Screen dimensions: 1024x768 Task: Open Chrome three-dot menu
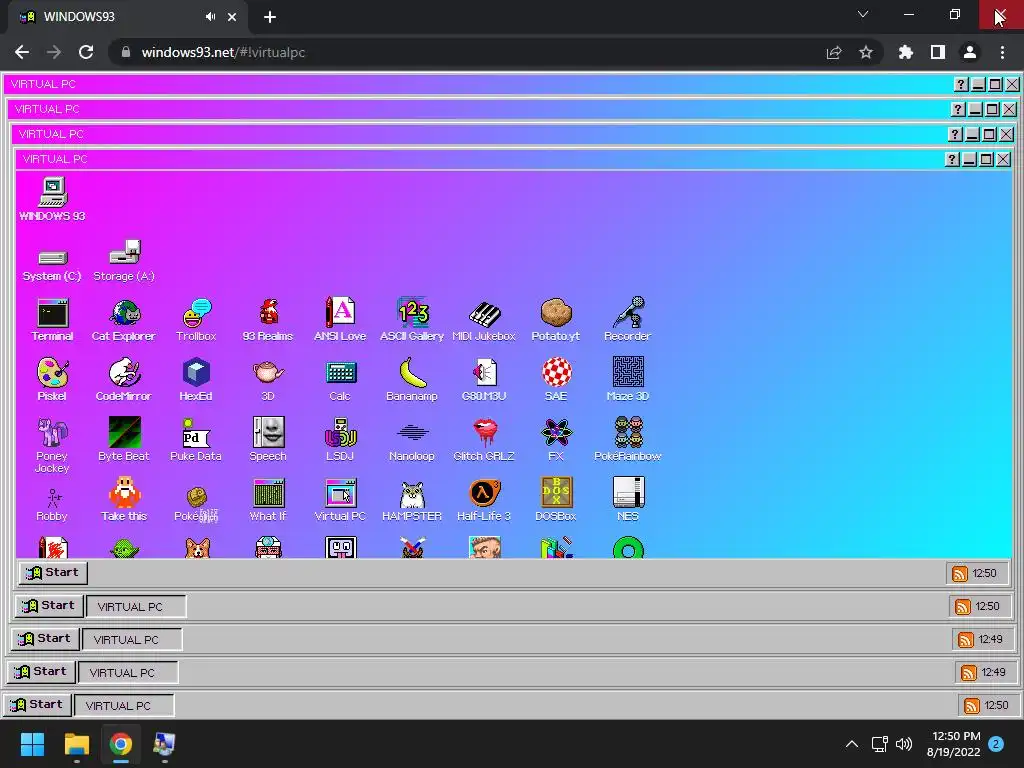click(x=1002, y=52)
